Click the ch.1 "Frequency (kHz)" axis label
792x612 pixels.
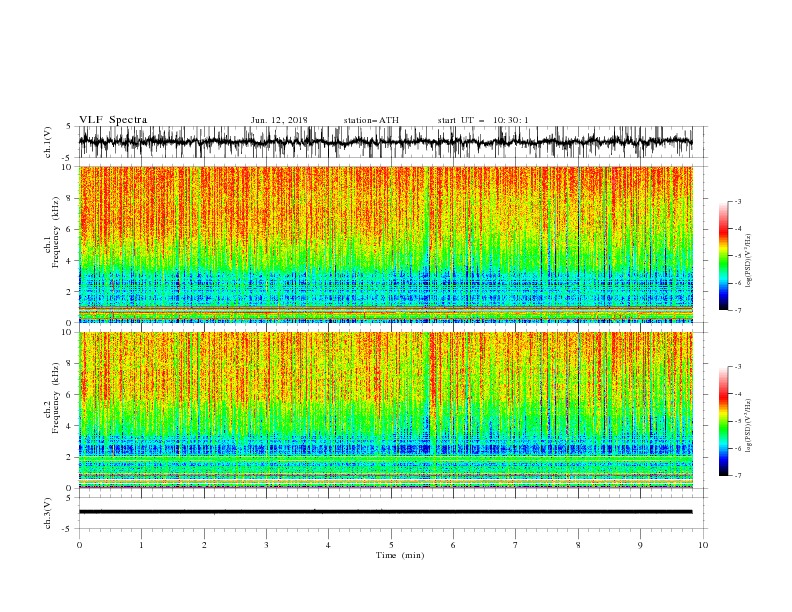click(56, 233)
